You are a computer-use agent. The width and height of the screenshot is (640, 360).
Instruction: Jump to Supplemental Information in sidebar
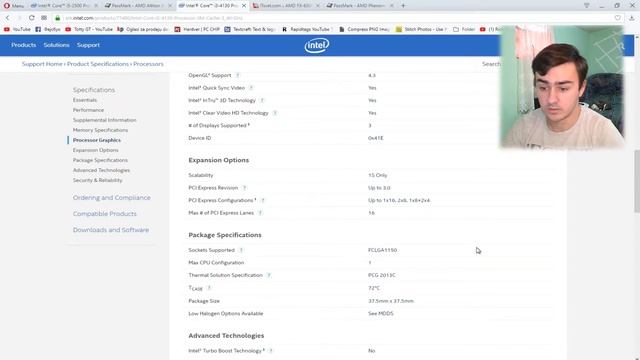[104, 120]
